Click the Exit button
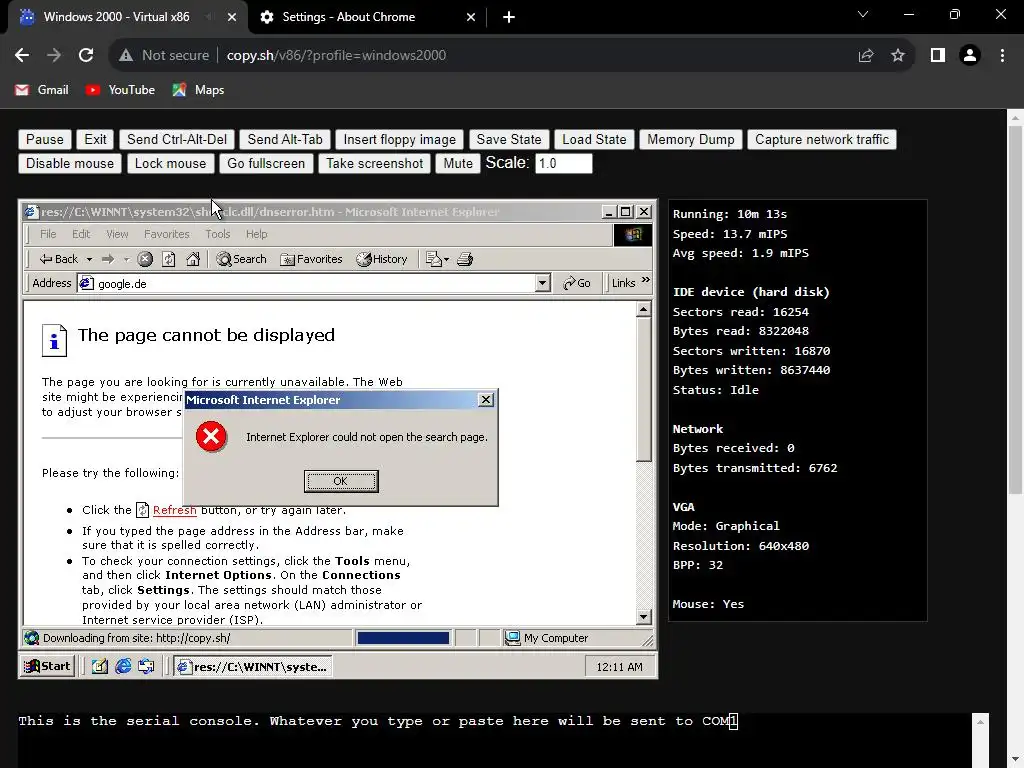The width and height of the screenshot is (1024, 768). click(95, 140)
